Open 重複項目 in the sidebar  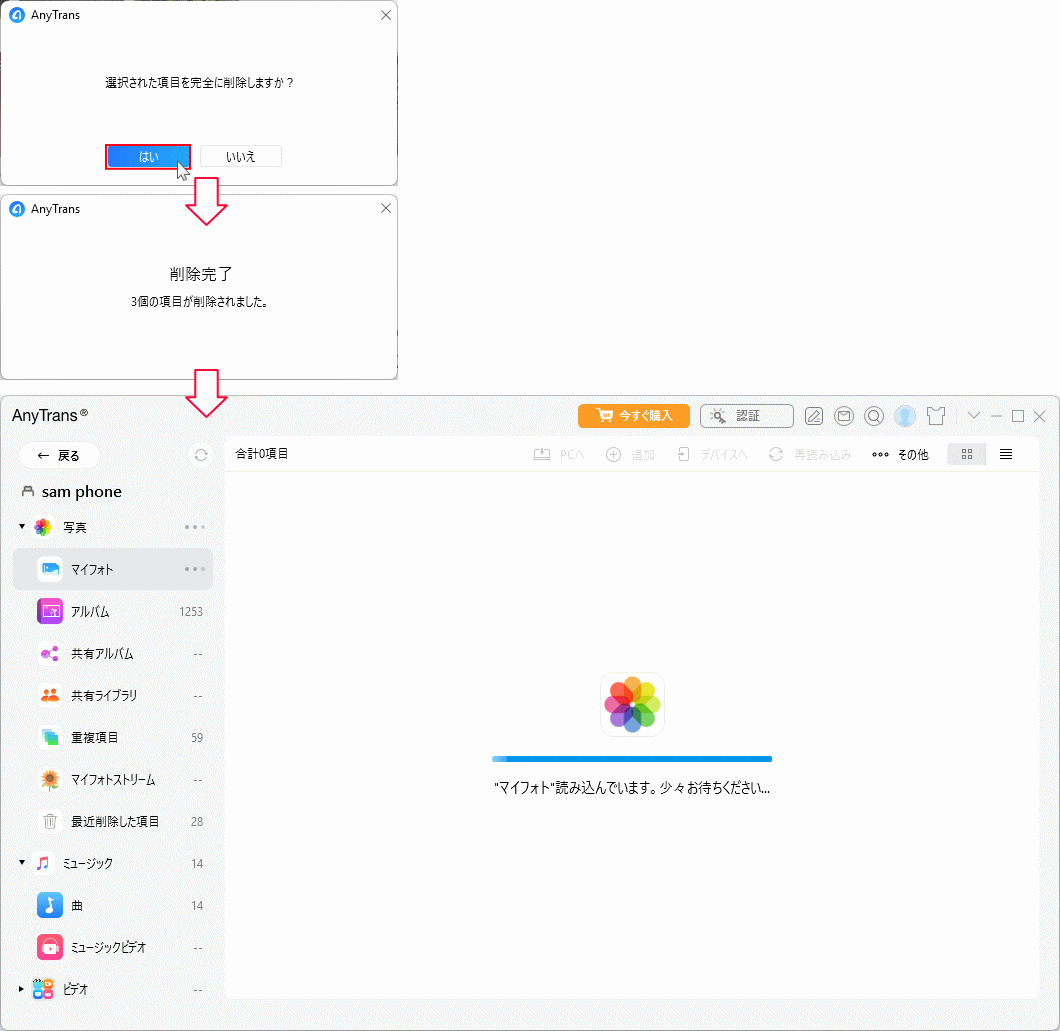(x=113, y=738)
